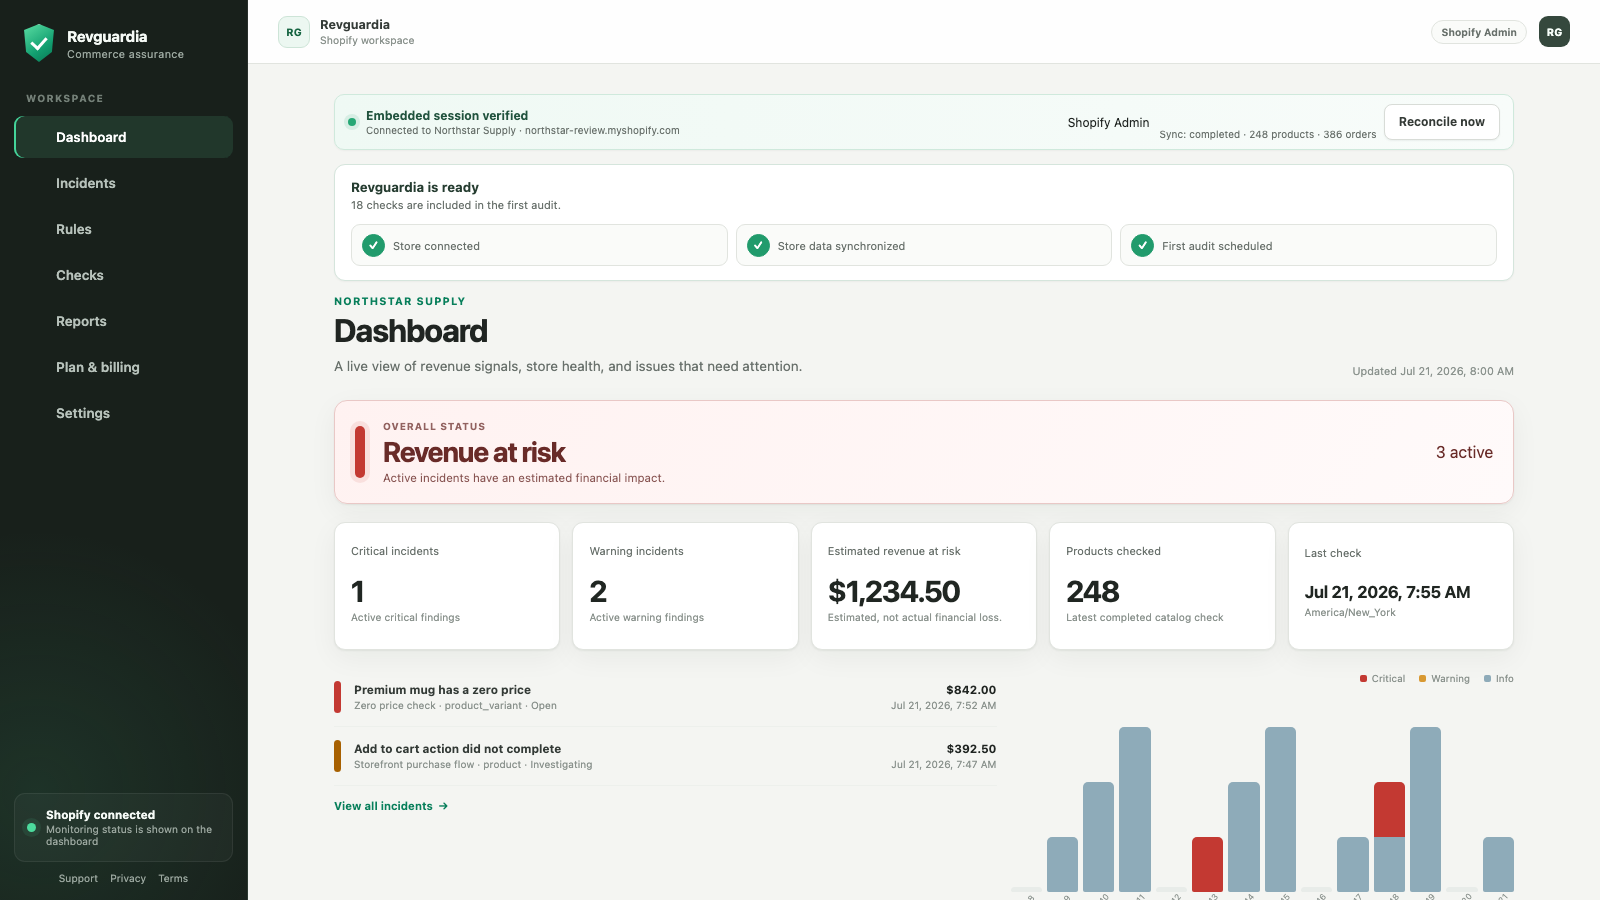This screenshot has height=900, width=1600.
Task: Click the Store data synchronized check icon
Action: point(758,245)
